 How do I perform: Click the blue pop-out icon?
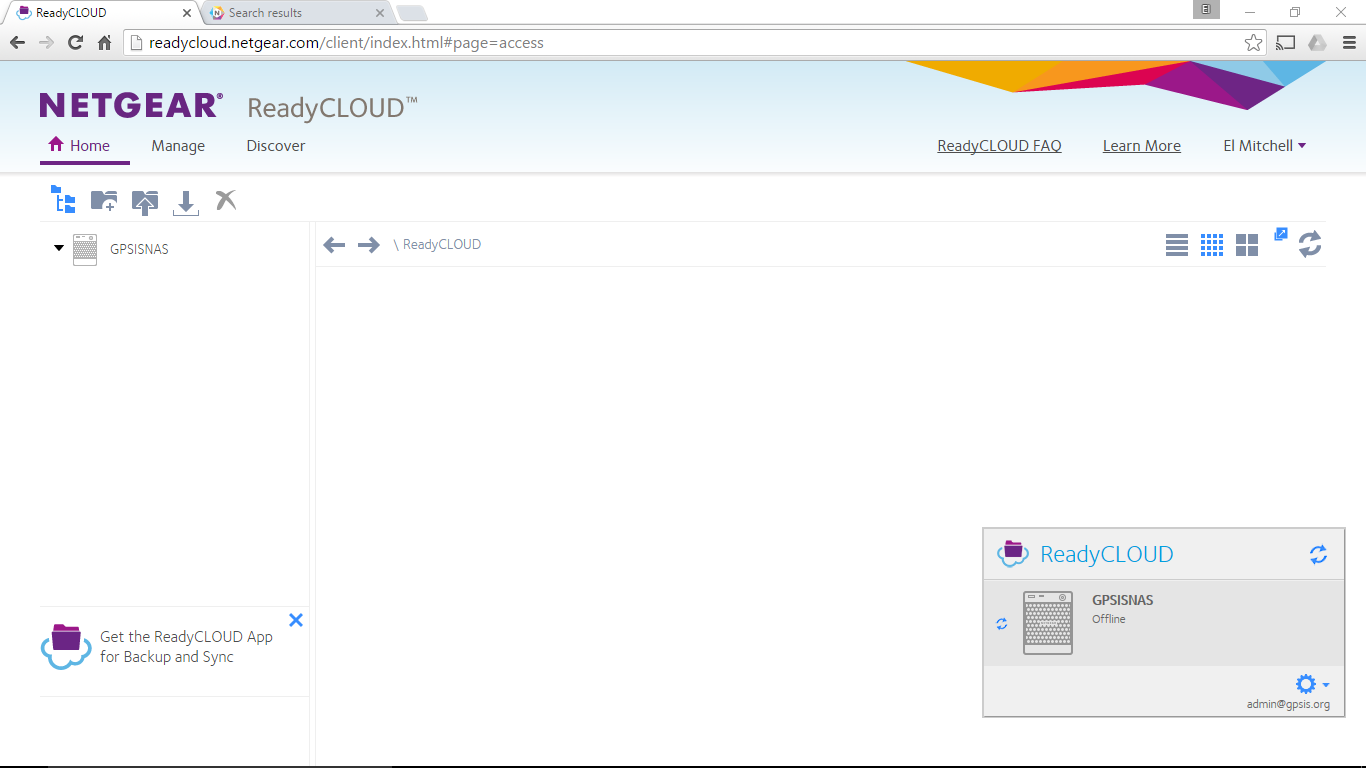click(x=1281, y=234)
